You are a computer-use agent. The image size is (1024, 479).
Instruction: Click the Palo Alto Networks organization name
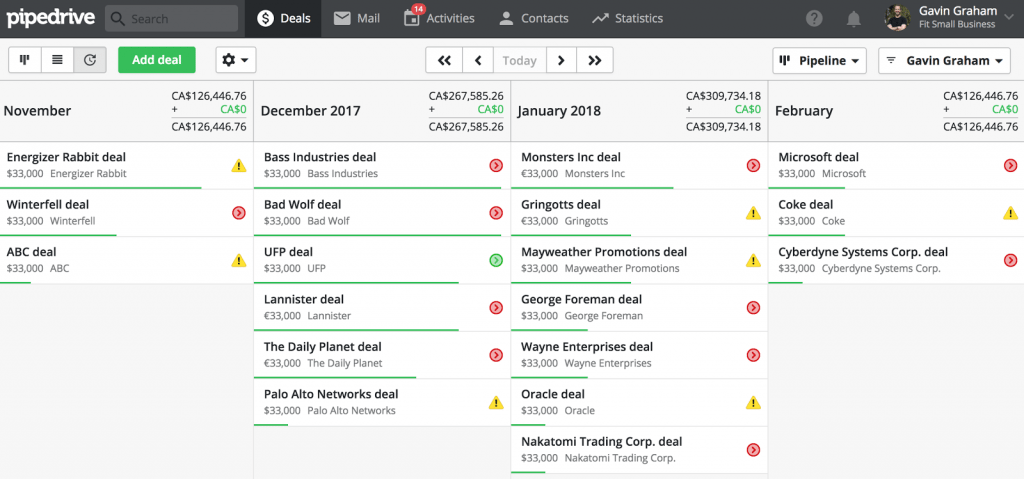351,411
